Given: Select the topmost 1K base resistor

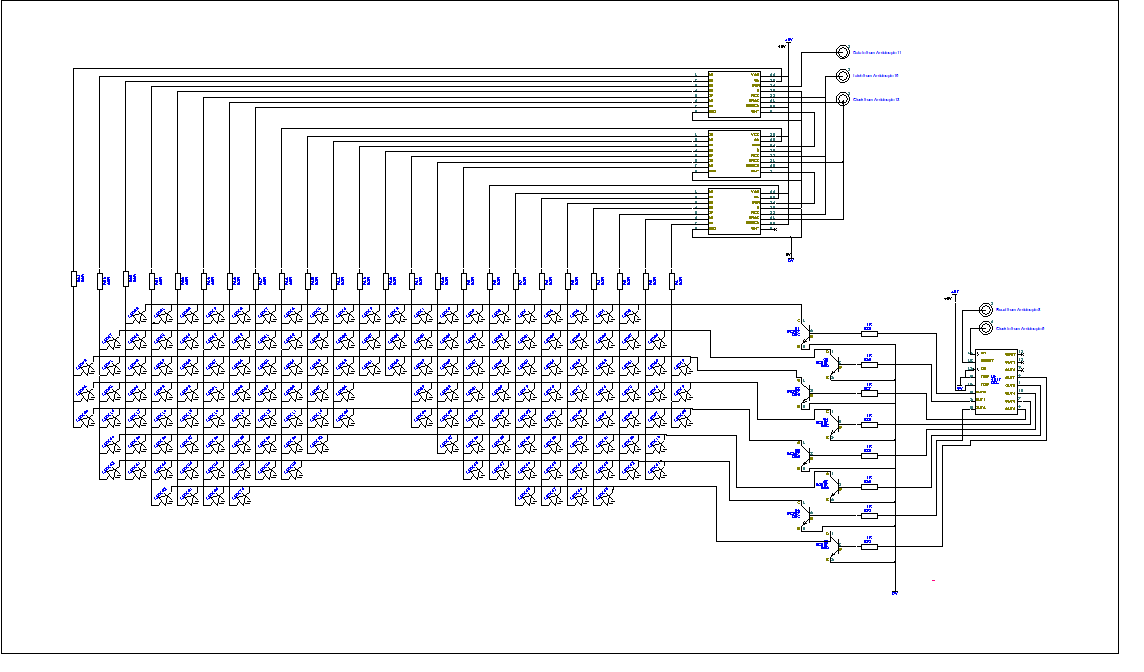Looking at the screenshot, I should (x=868, y=333).
